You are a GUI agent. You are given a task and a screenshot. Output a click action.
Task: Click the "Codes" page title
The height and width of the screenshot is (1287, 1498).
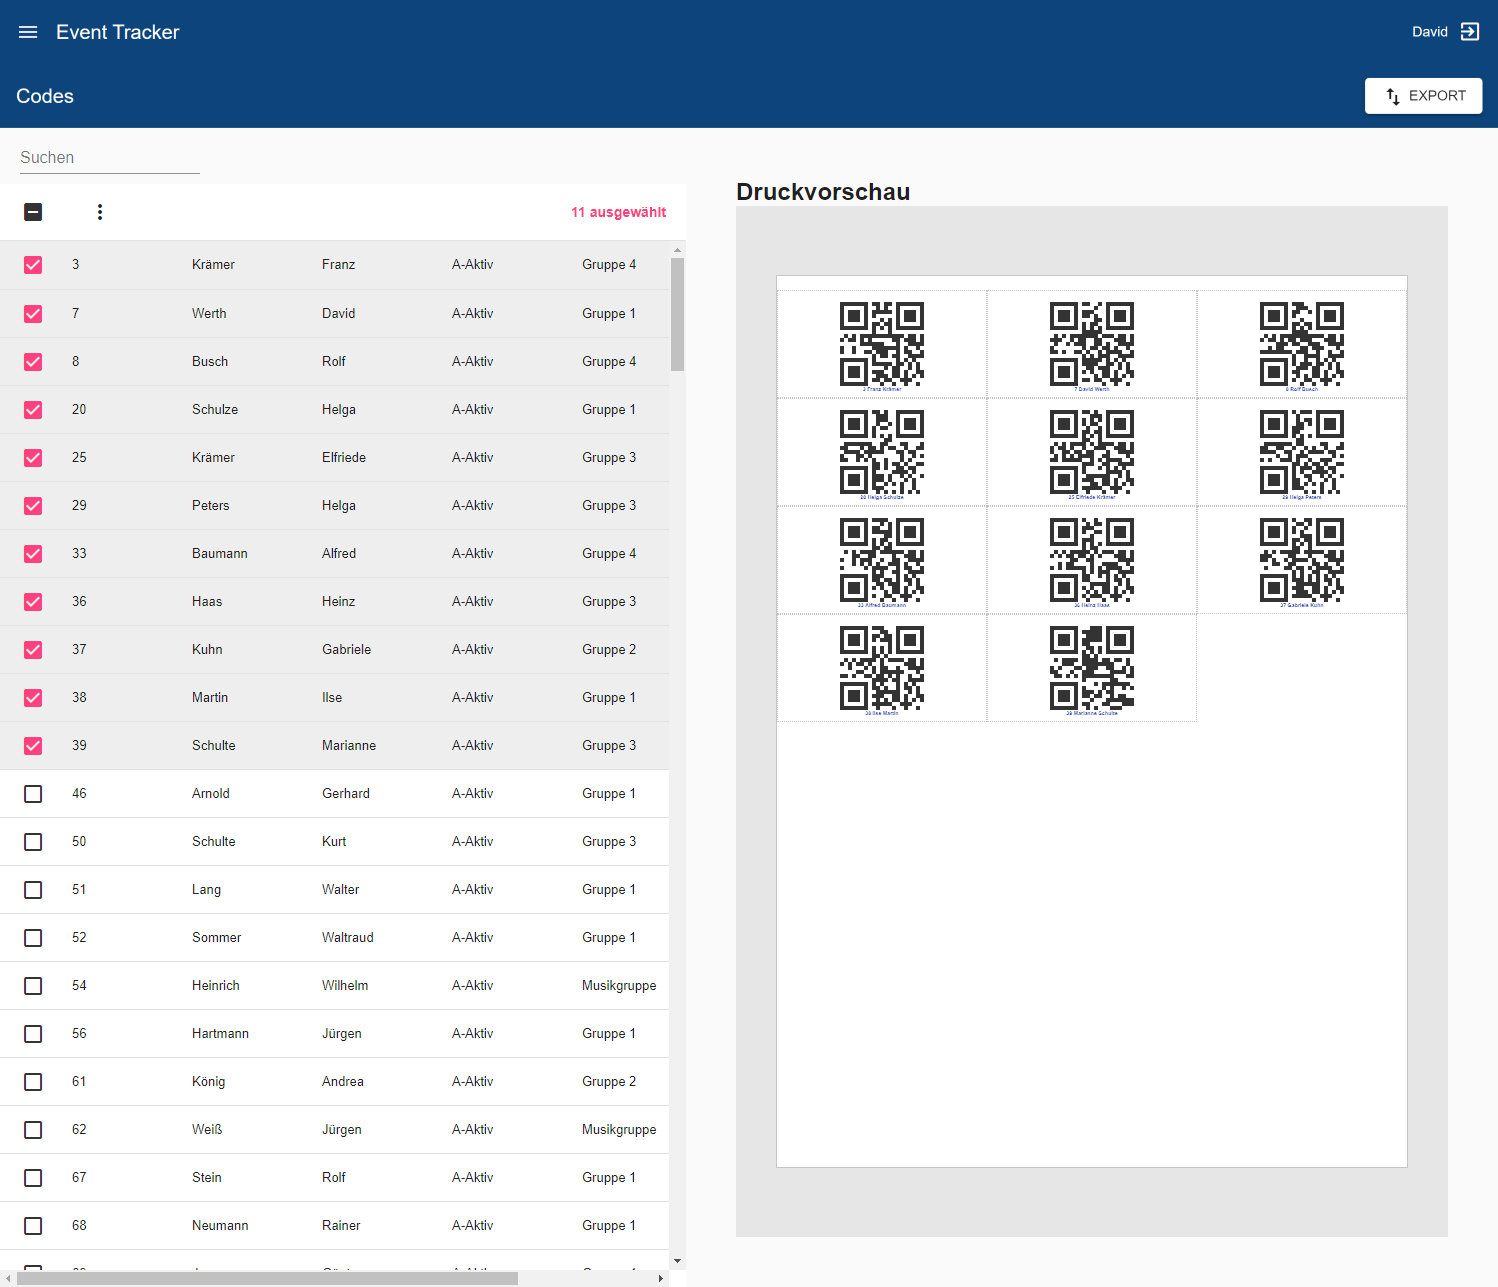click(x=45, y=96)
